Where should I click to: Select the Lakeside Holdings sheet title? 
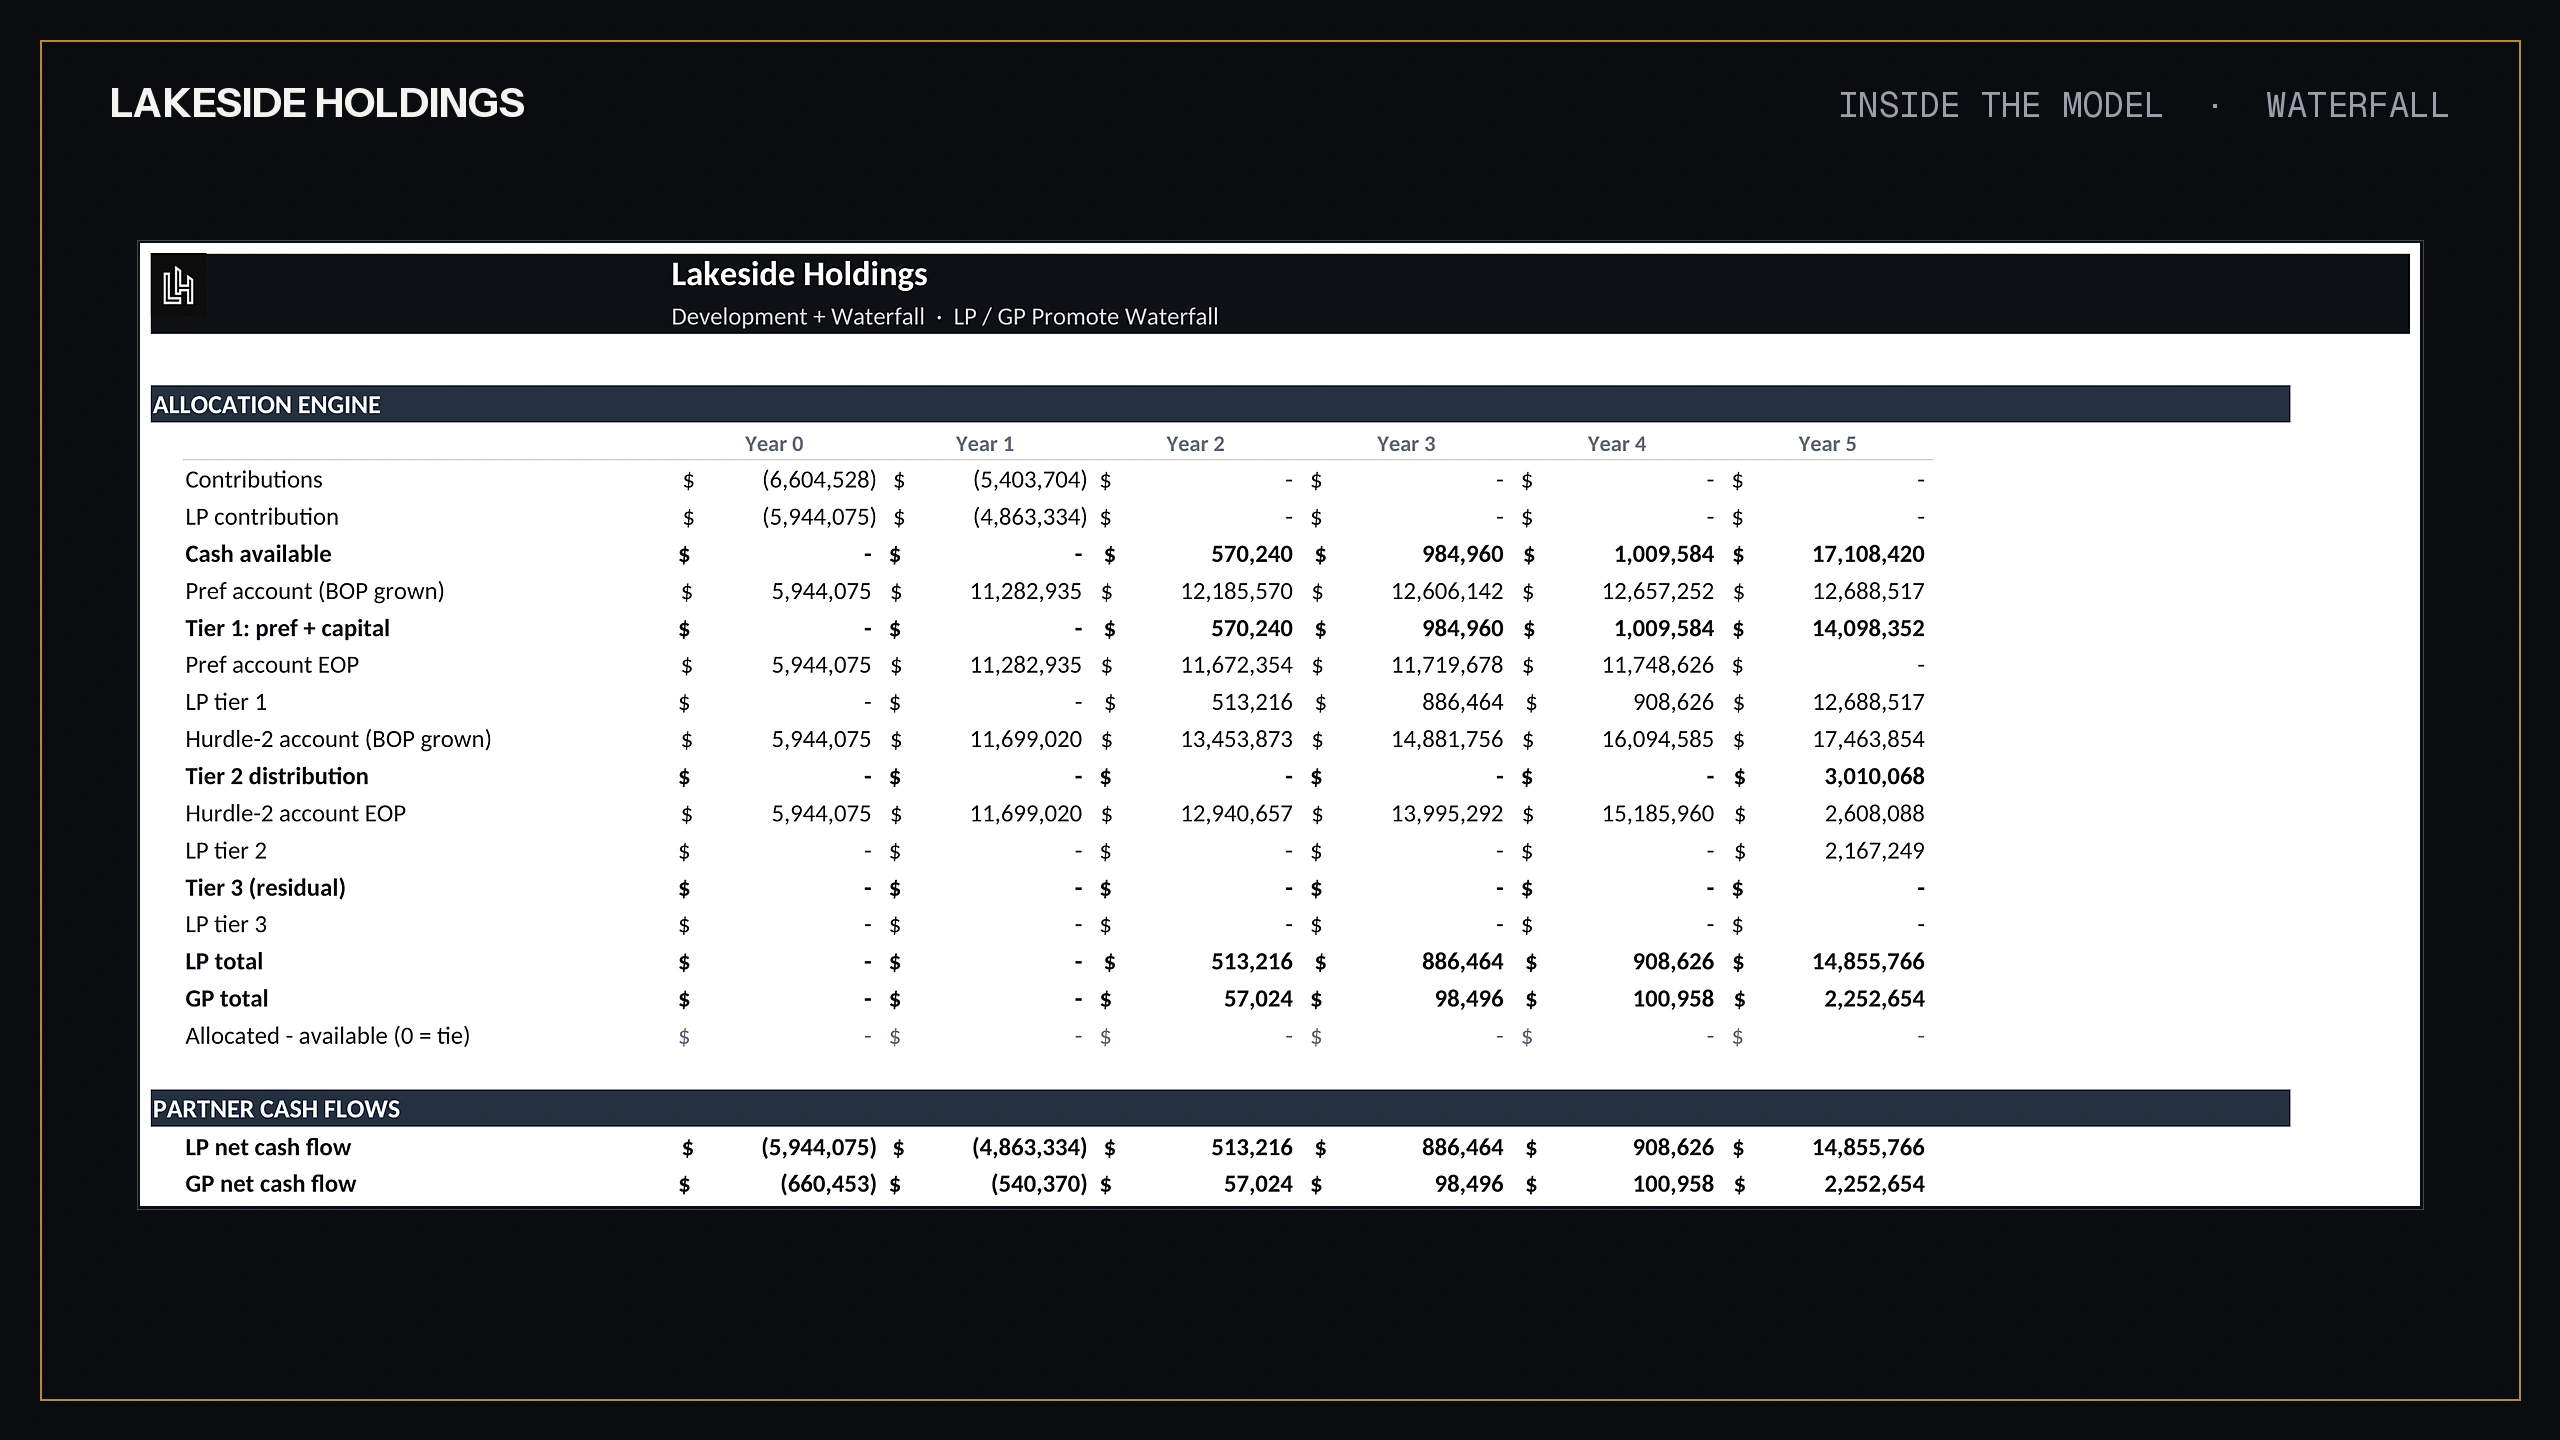(x=799, y=274)
